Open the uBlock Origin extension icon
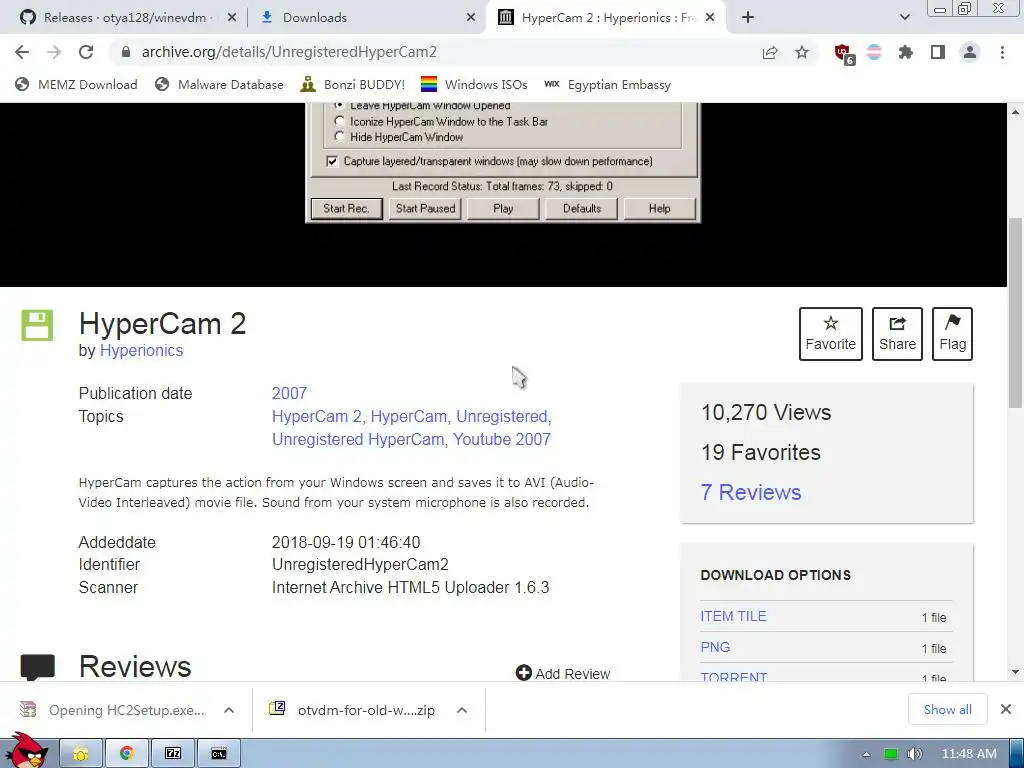1024x768 pixels. point(844,54)
